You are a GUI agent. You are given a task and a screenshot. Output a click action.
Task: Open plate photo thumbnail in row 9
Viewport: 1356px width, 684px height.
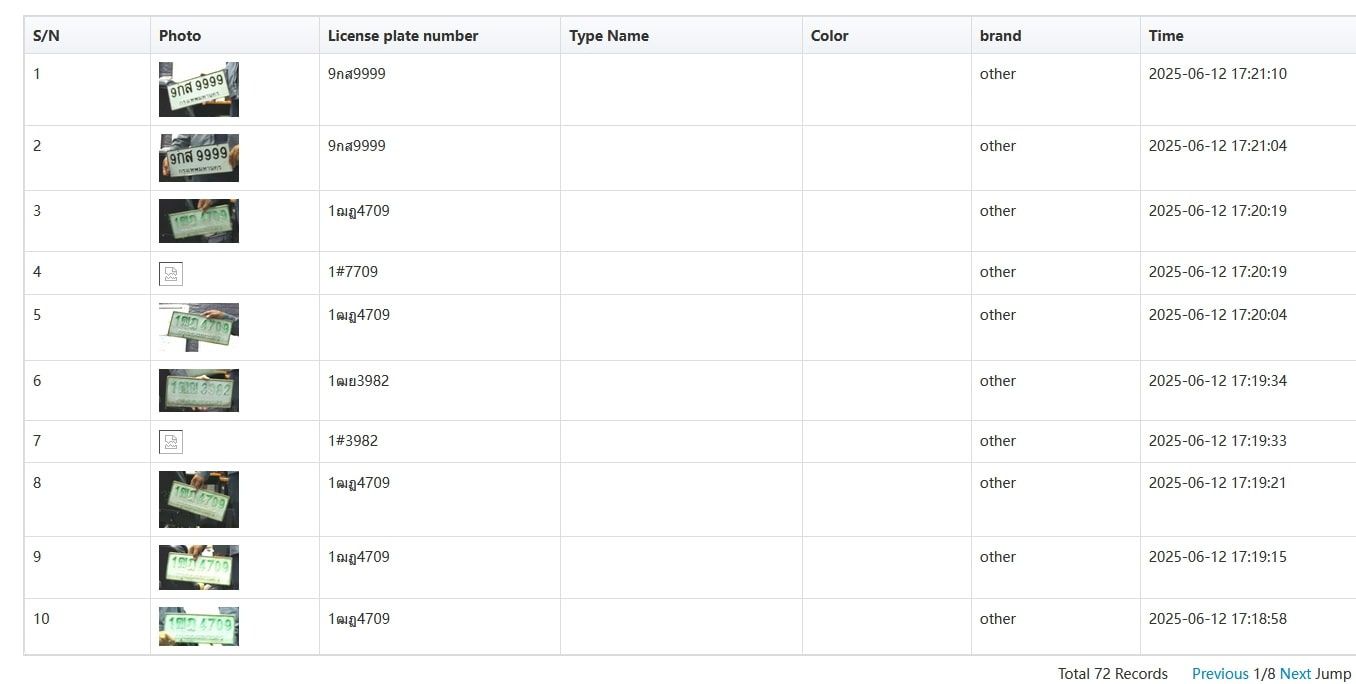(x=199, y=567)
